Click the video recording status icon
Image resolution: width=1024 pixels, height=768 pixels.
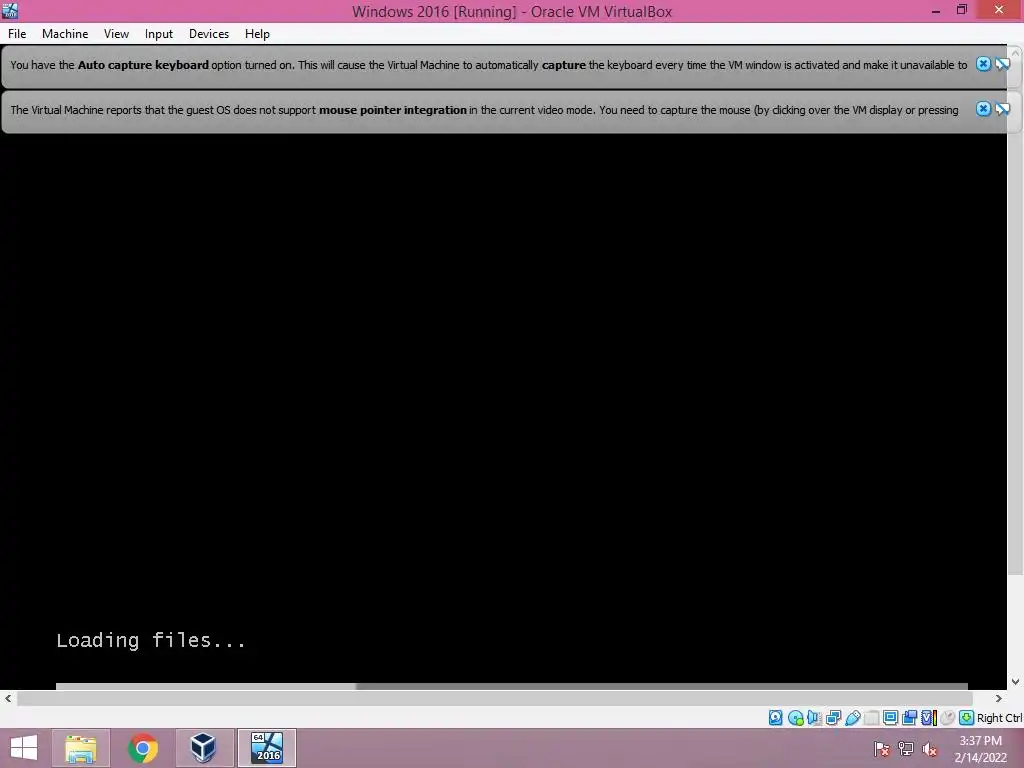(x=909, y=718)
